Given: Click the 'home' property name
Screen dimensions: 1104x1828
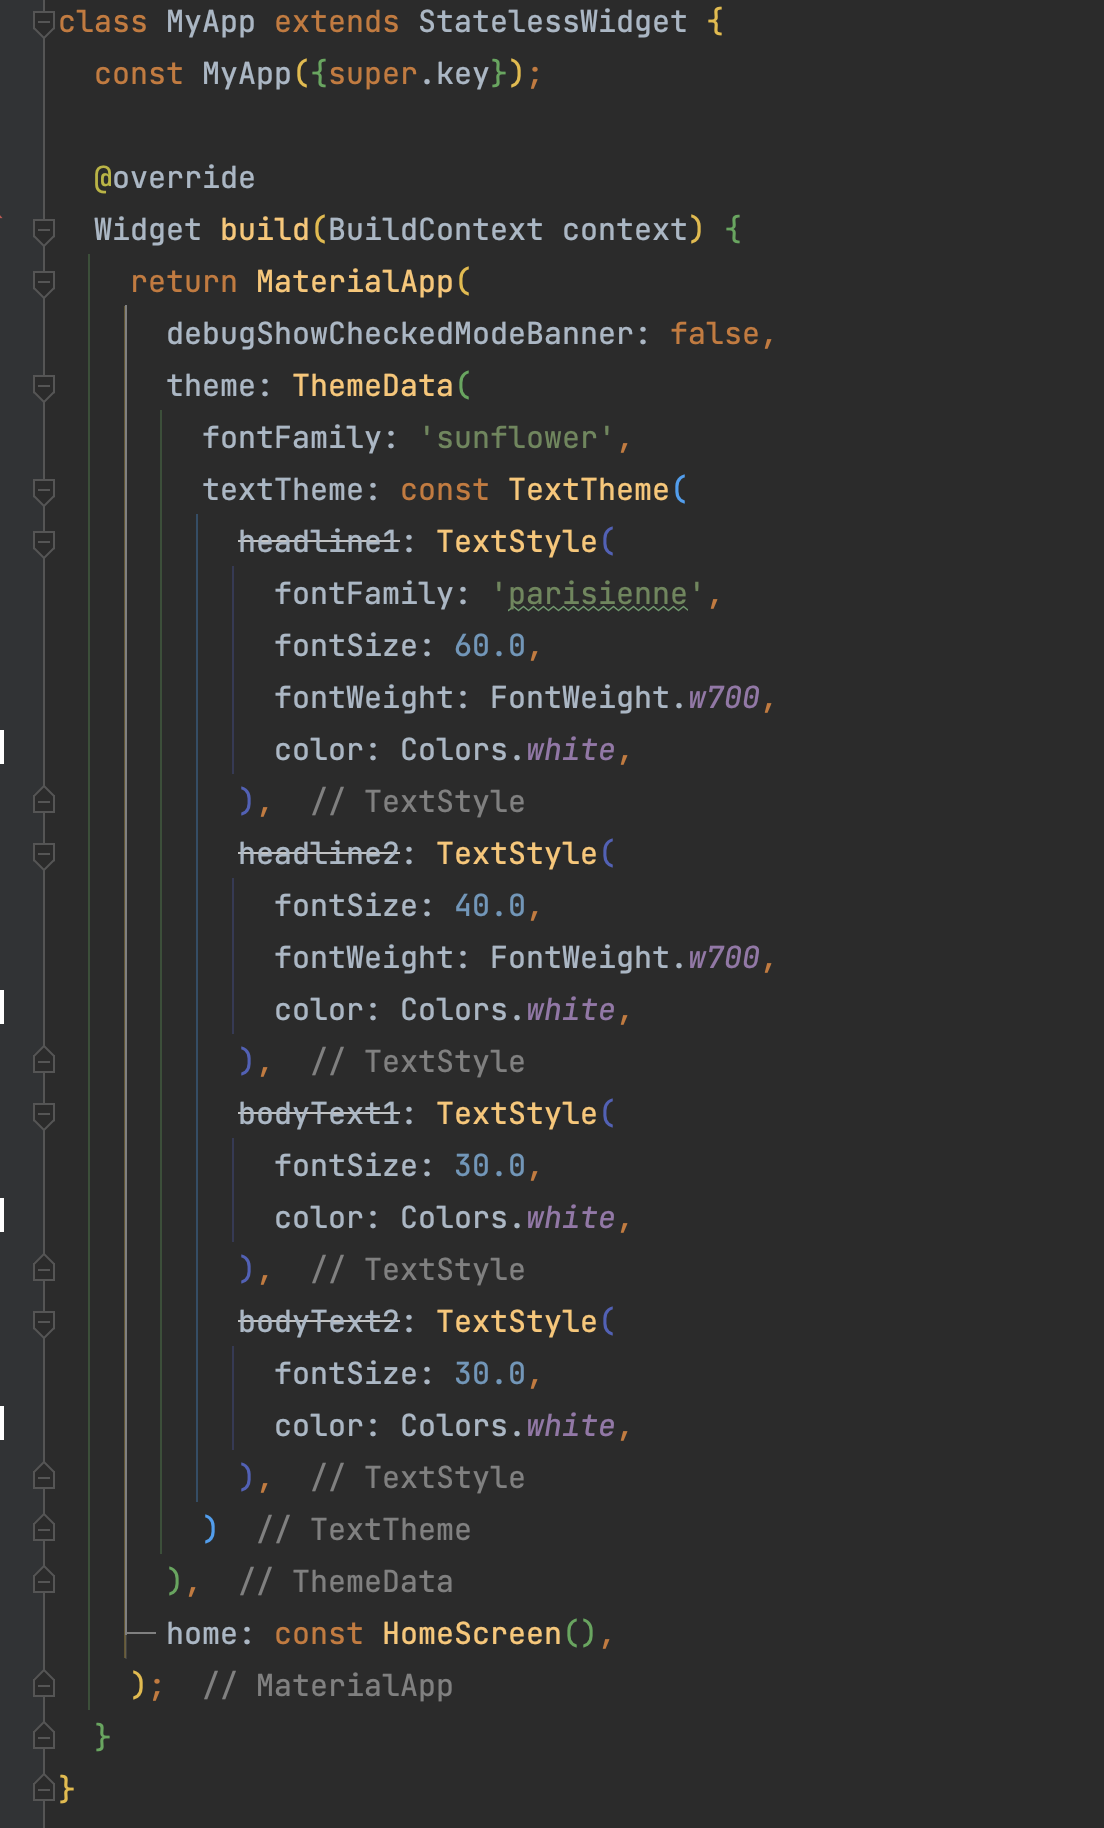Looking at the screenshot, I should (x=202, y=1634).
